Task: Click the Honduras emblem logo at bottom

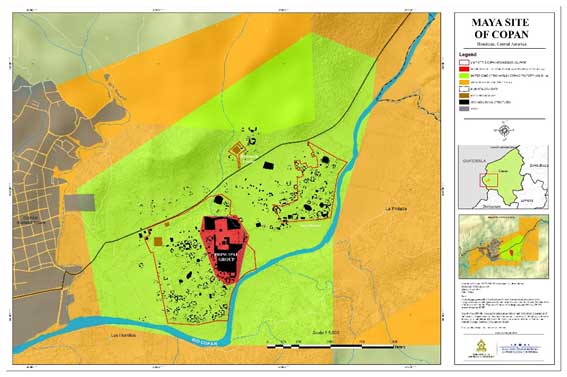Action: (481, 346)
